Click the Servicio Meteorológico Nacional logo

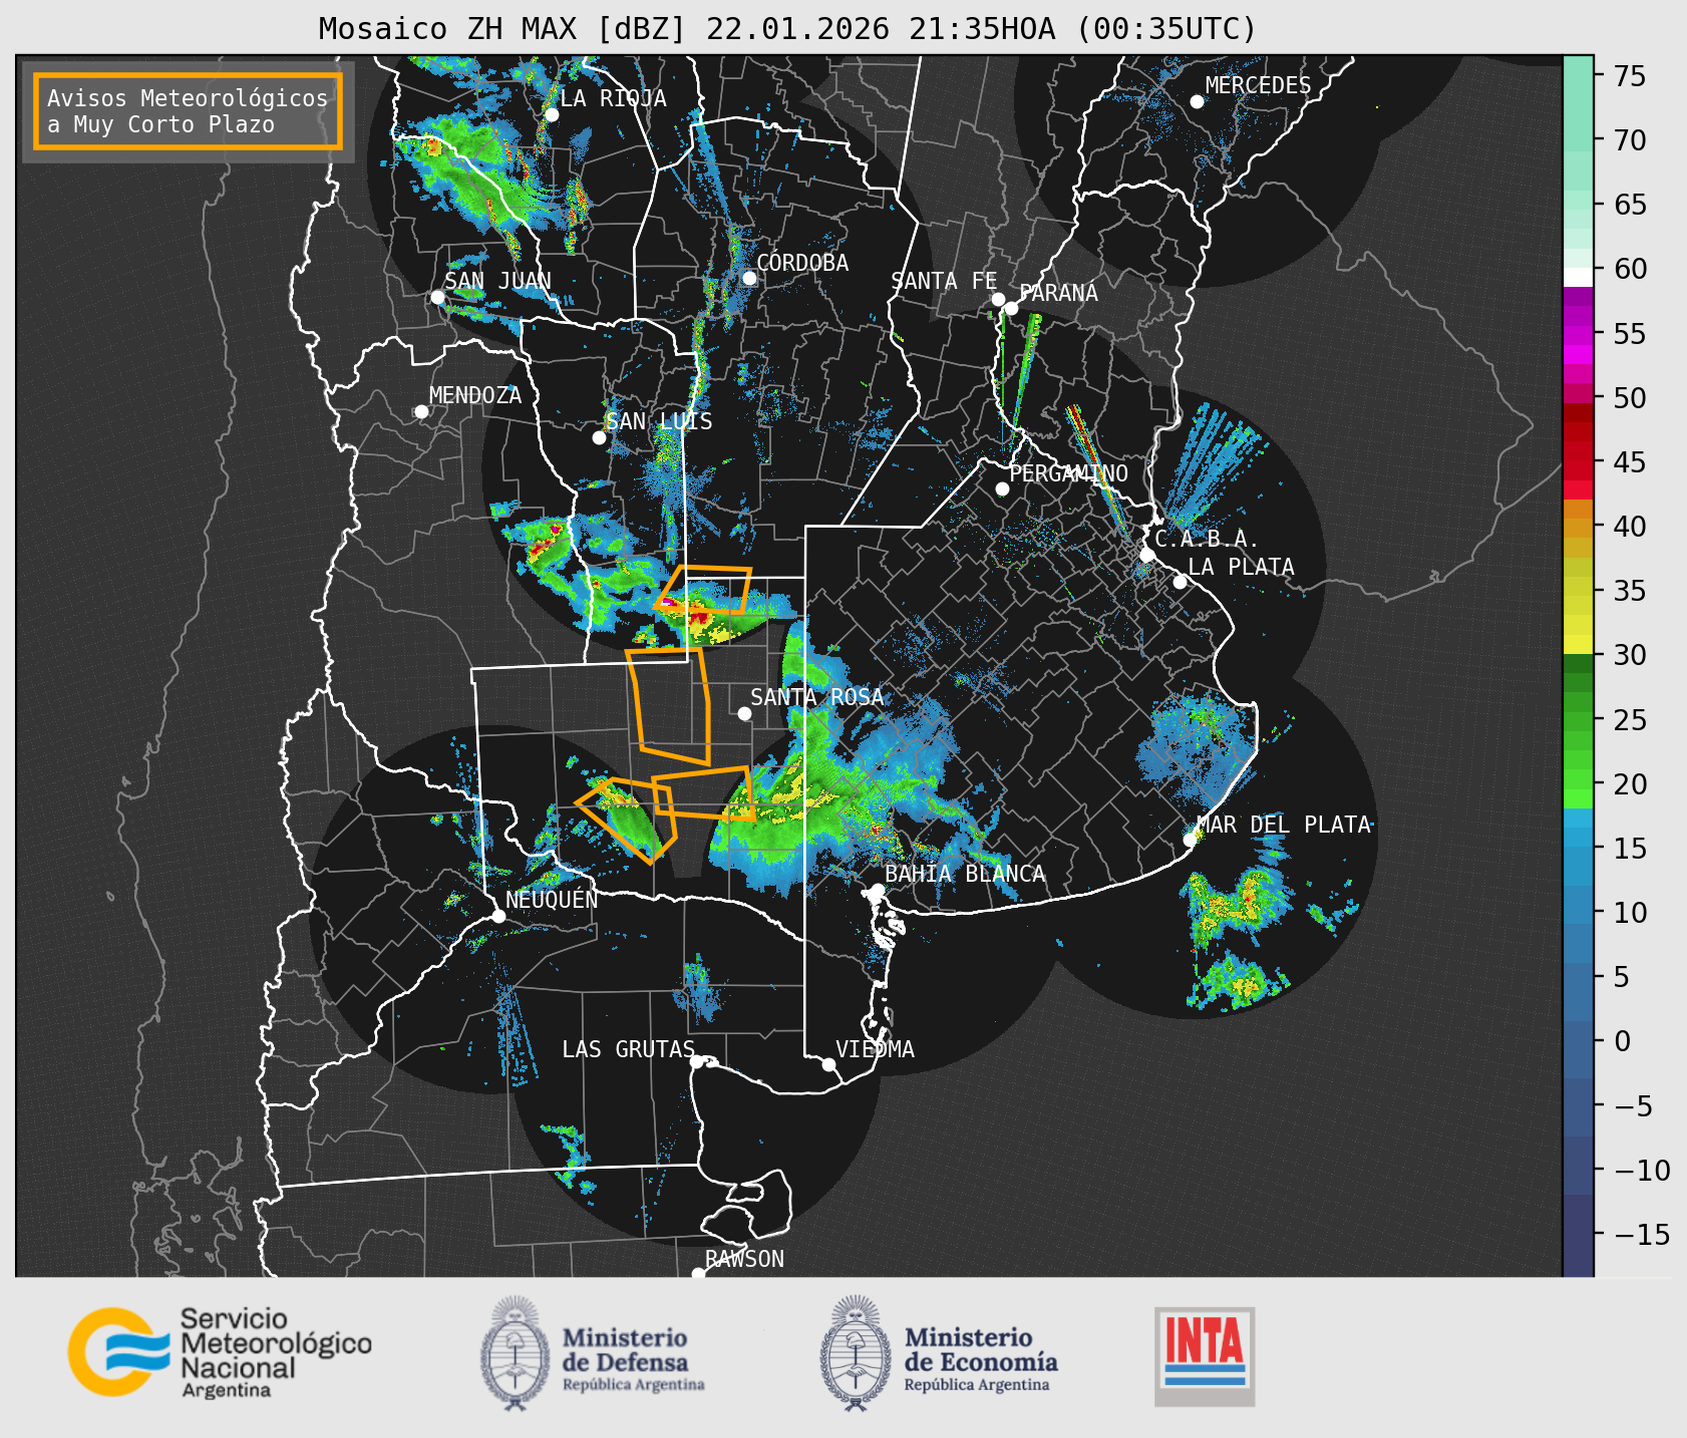[x=220, y=1352]
